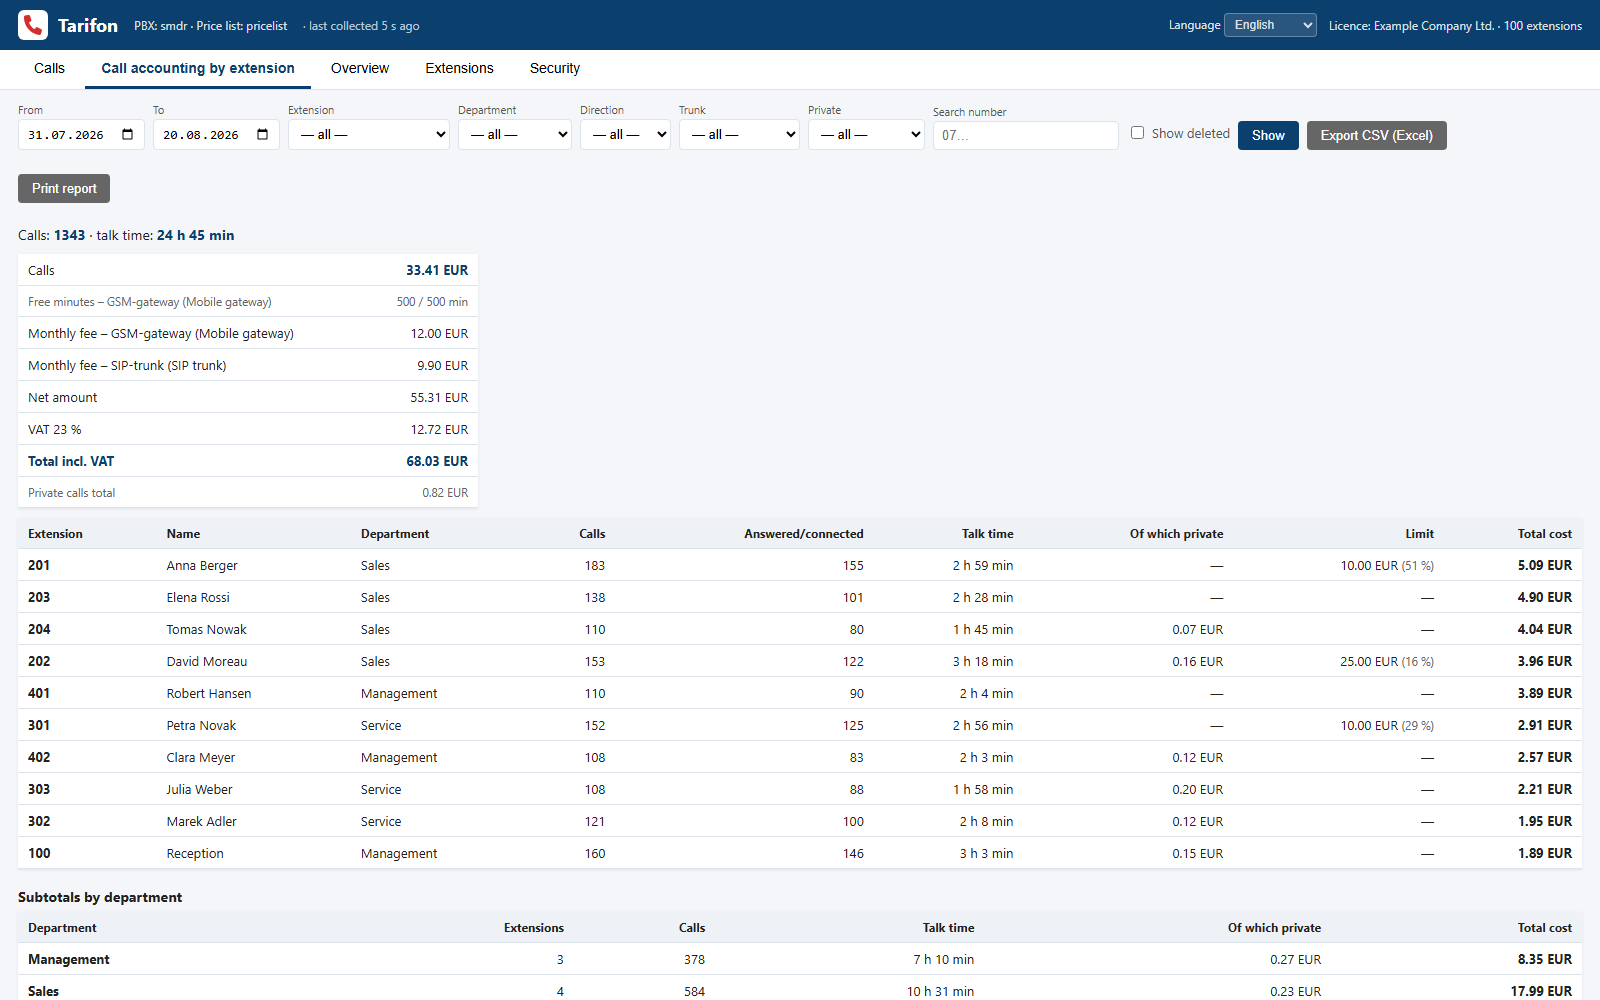Image resolution: width=1600 pixels, height=1000 pixels.
Task: Click the 500 / 500 min free minutes value
Action: coord(432,301)
